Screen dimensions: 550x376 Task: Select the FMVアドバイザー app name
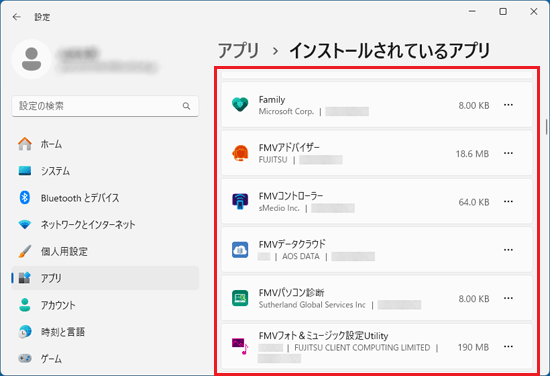tap(289, 148)
